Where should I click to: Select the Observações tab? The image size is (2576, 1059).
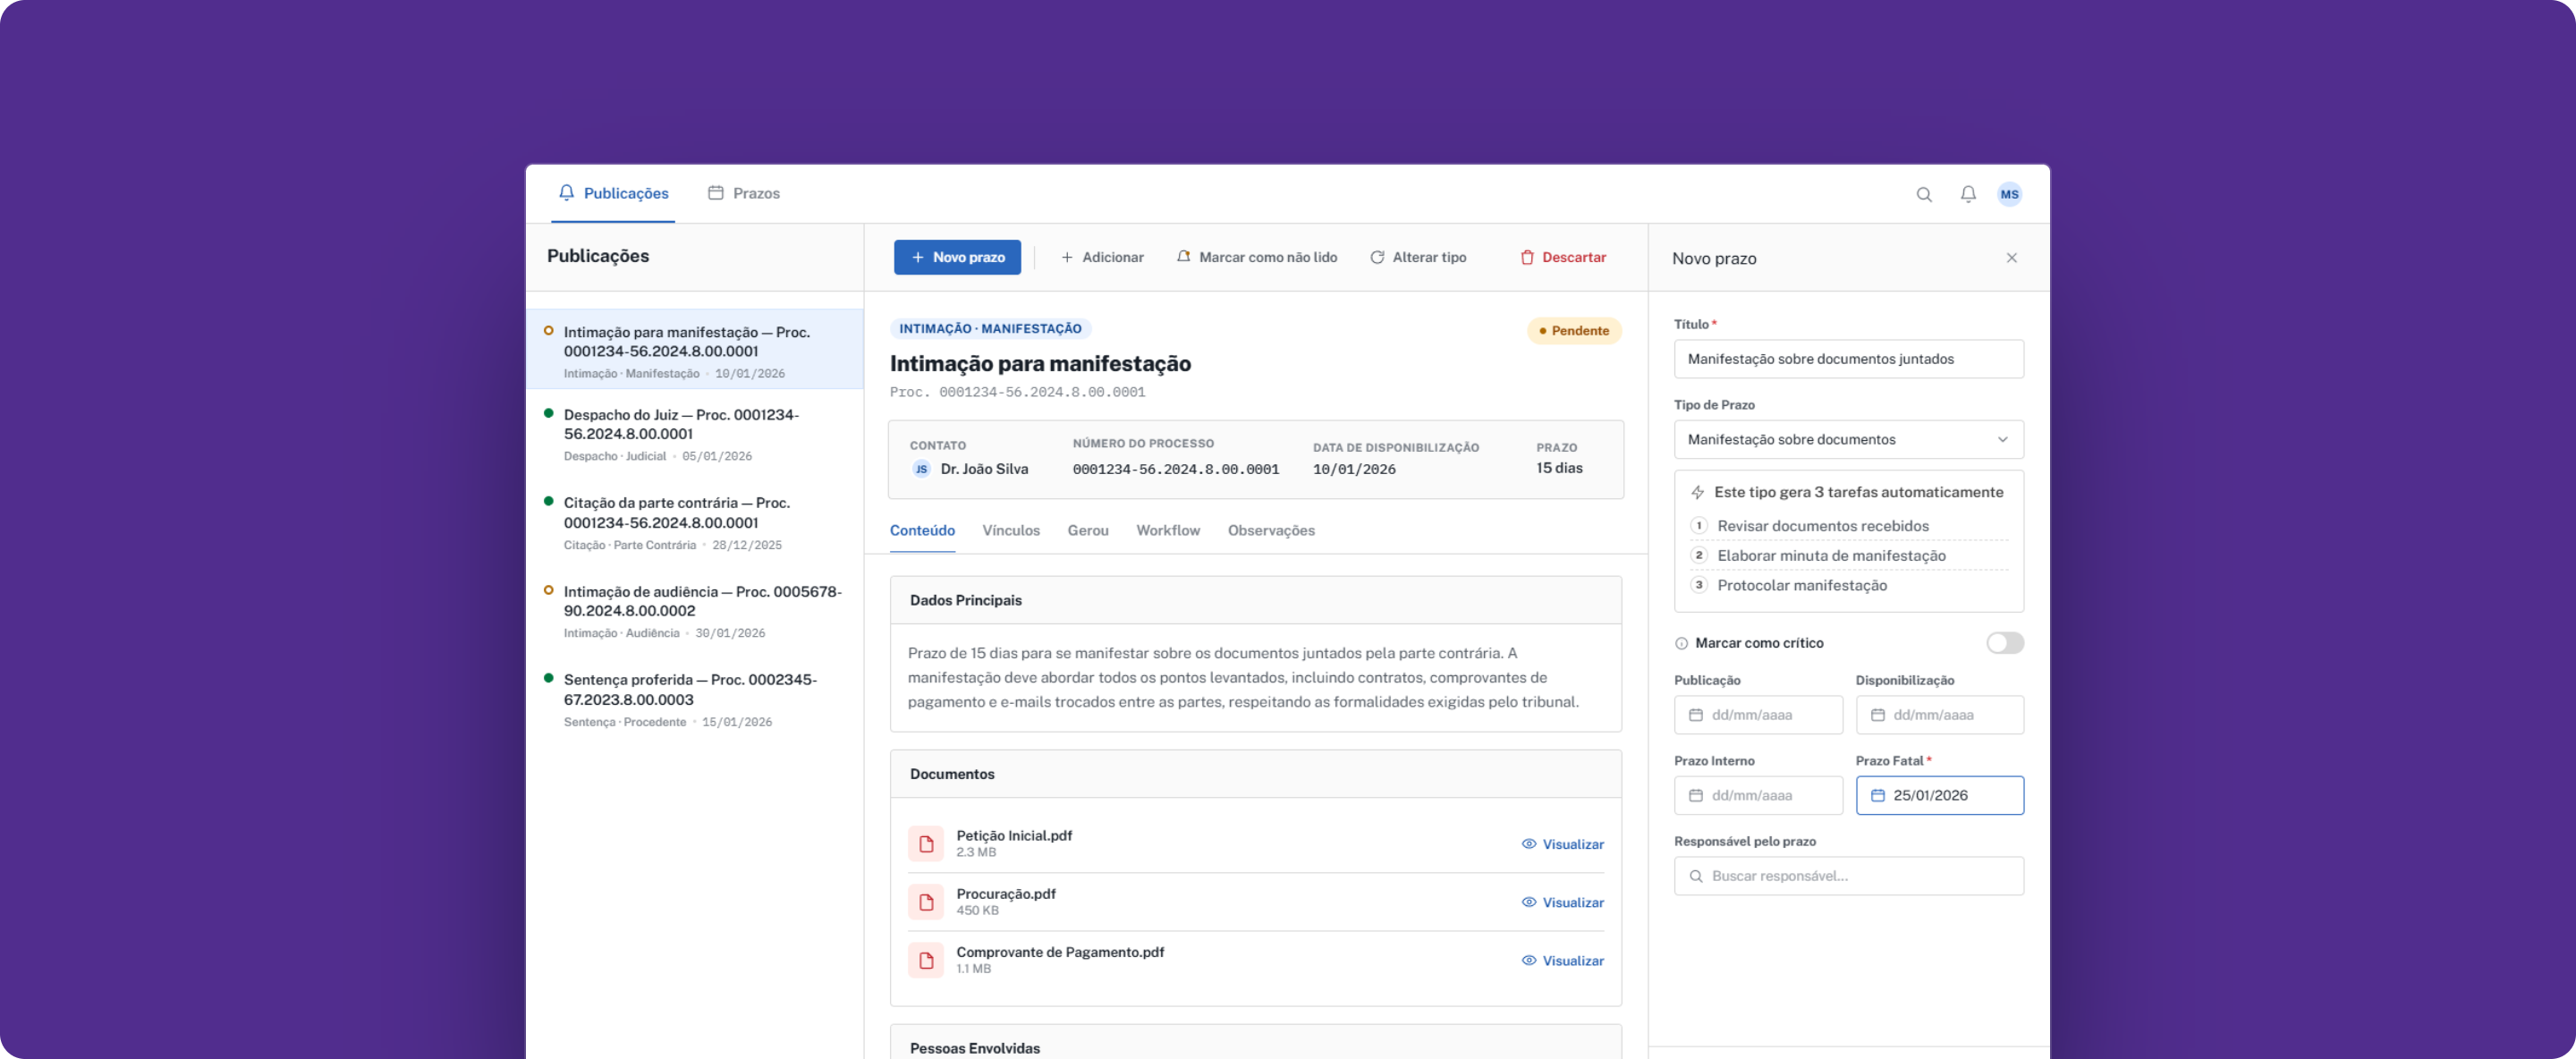click(x=1270, y=531)
